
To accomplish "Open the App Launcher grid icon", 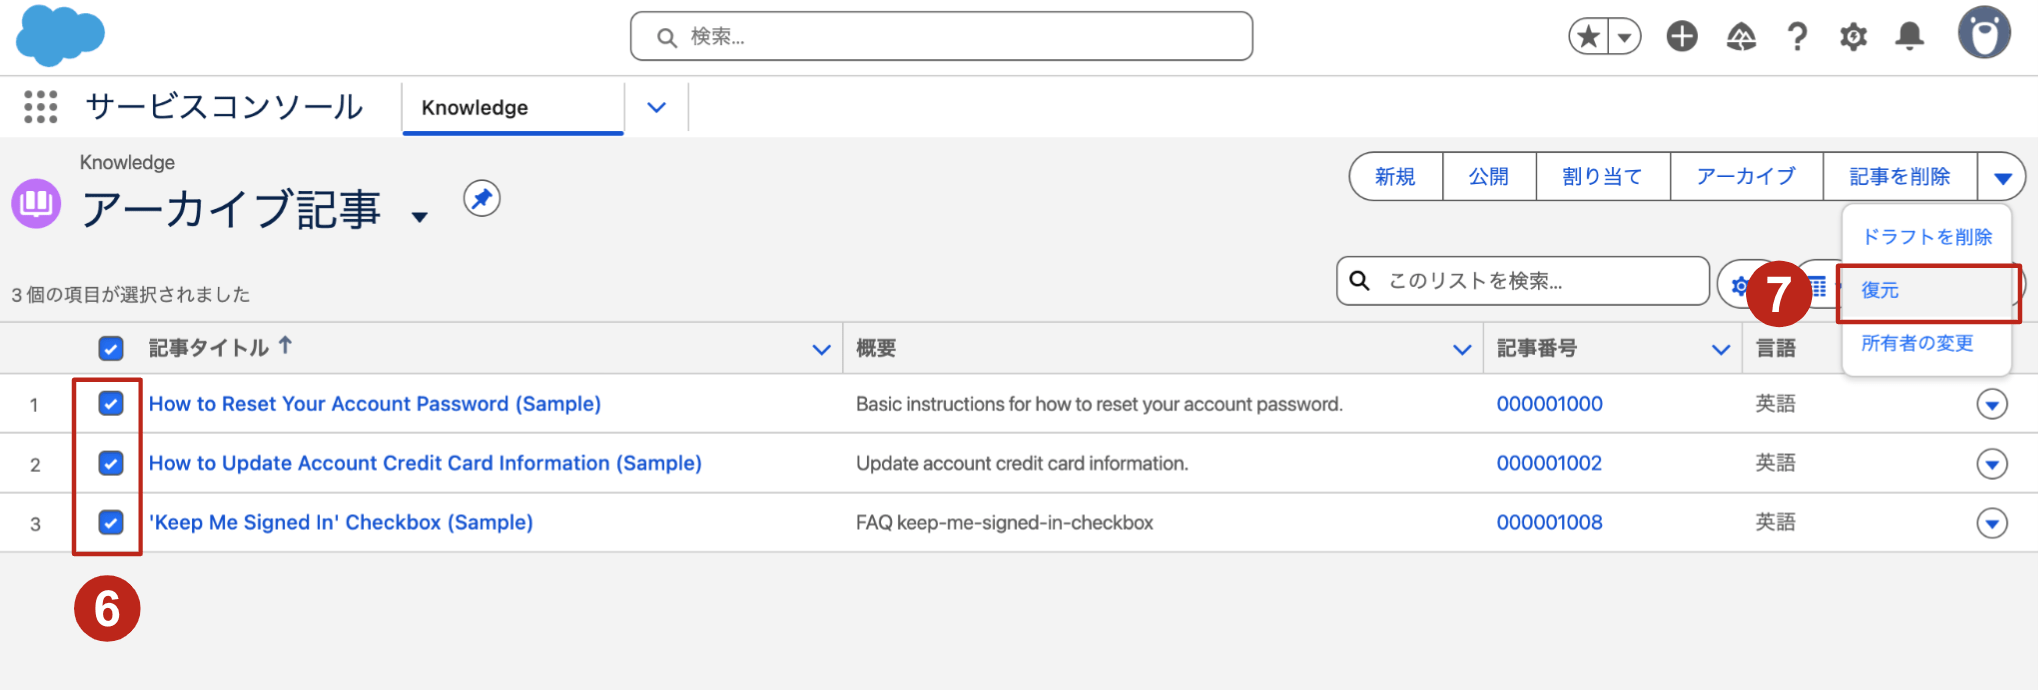I will [41, 107].
